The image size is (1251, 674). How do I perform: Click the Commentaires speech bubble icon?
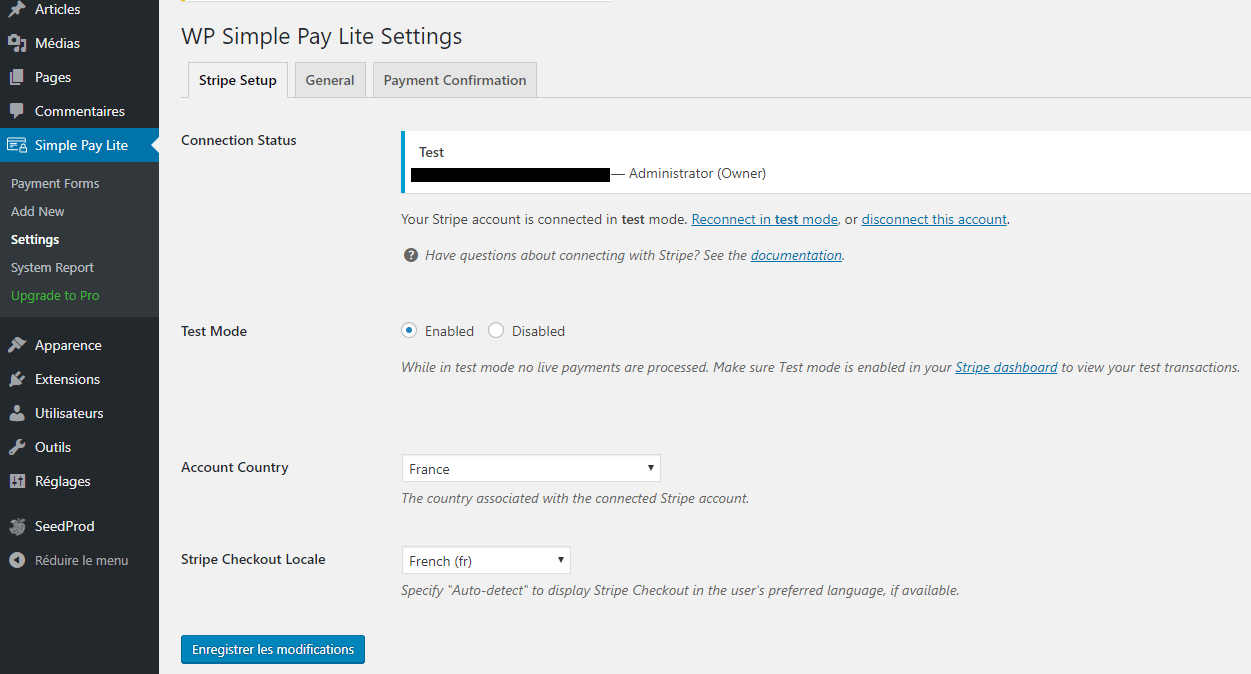click(x=17, y=111)
